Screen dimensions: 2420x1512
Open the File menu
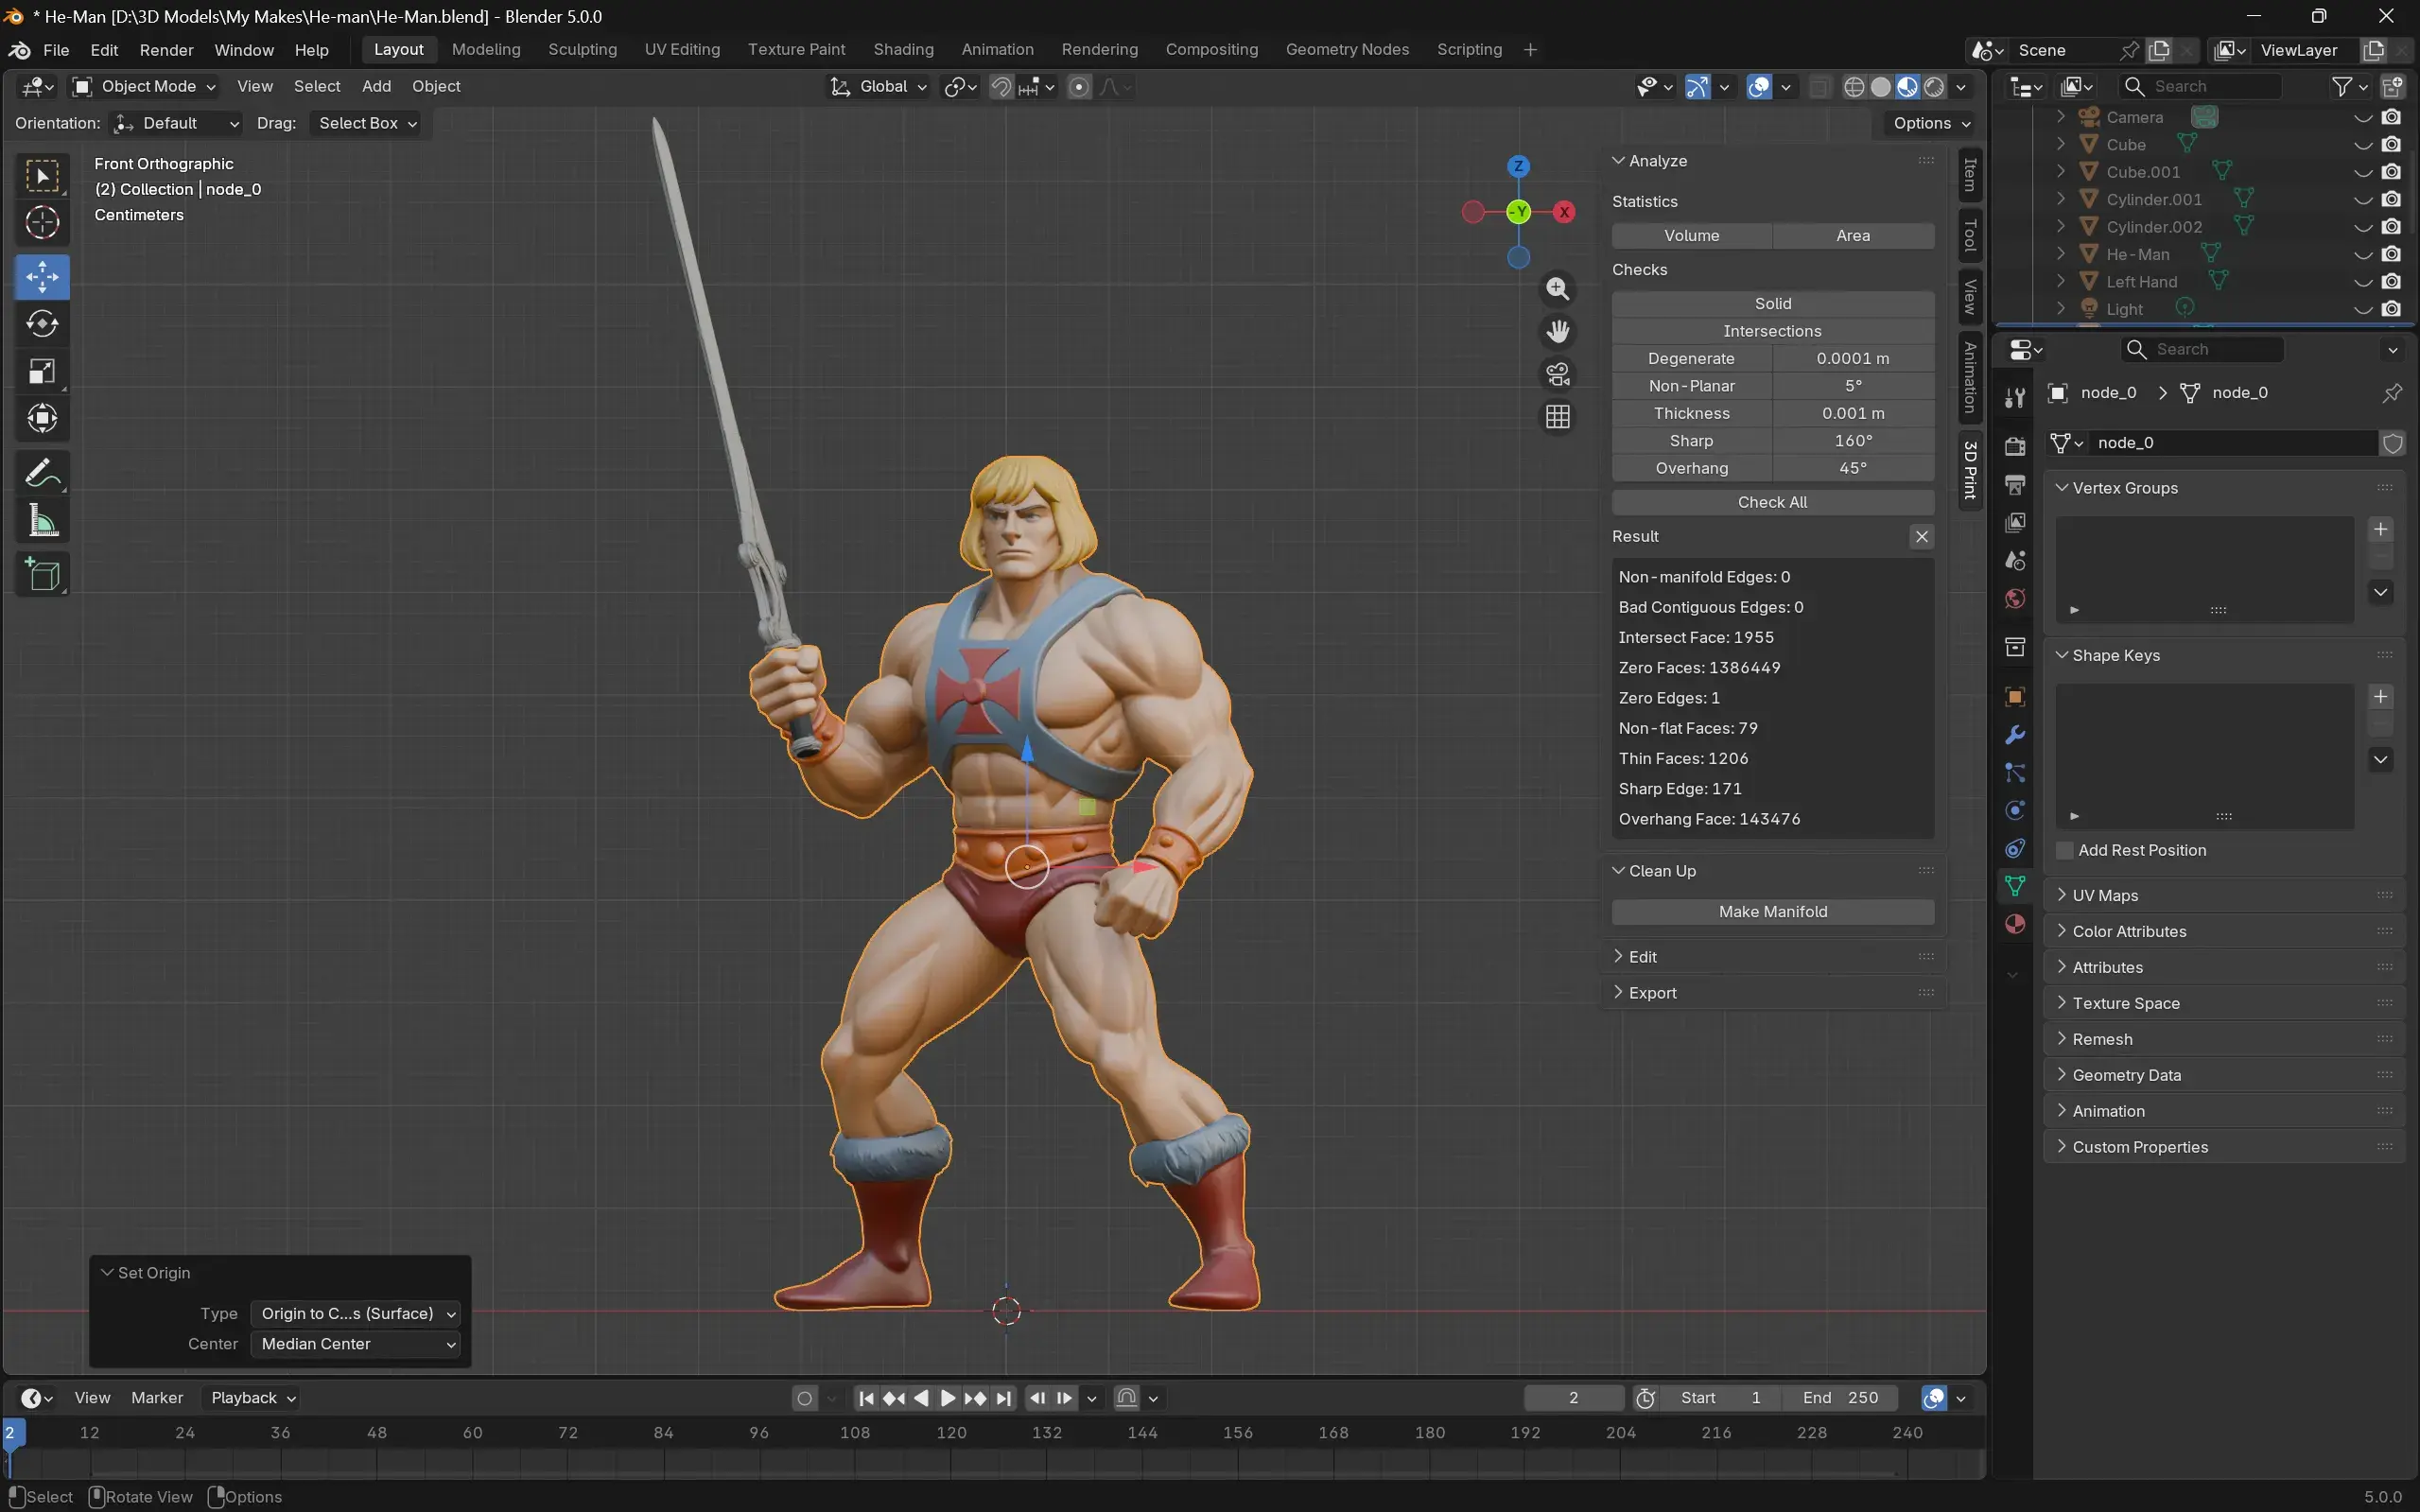click(56, 50)
